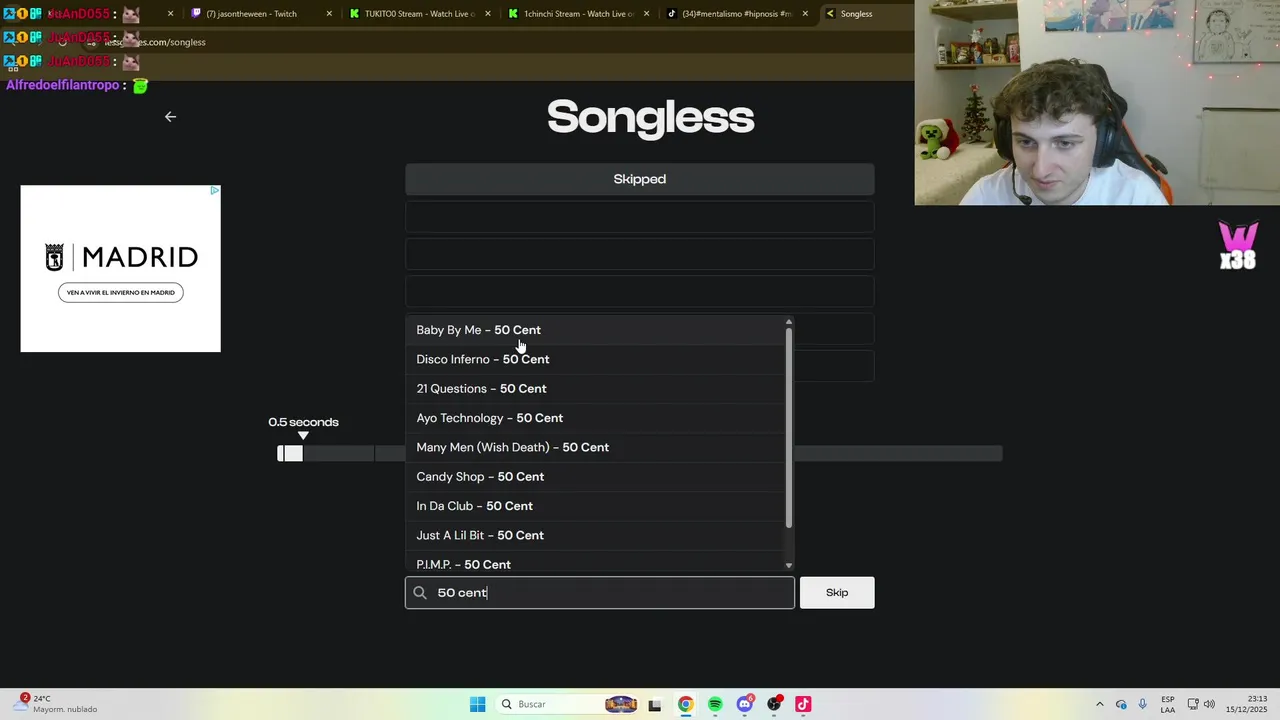Click the suggestion list scrollbar thumb
This screenshot has width=1280, height=720.
tap(789, 428)
